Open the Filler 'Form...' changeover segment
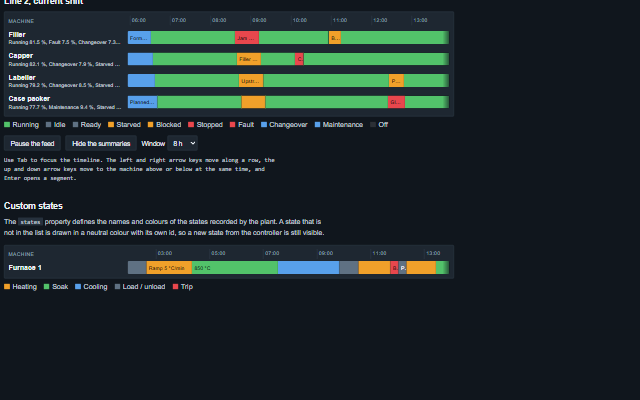The image size is (640, 400). point(139,38)
